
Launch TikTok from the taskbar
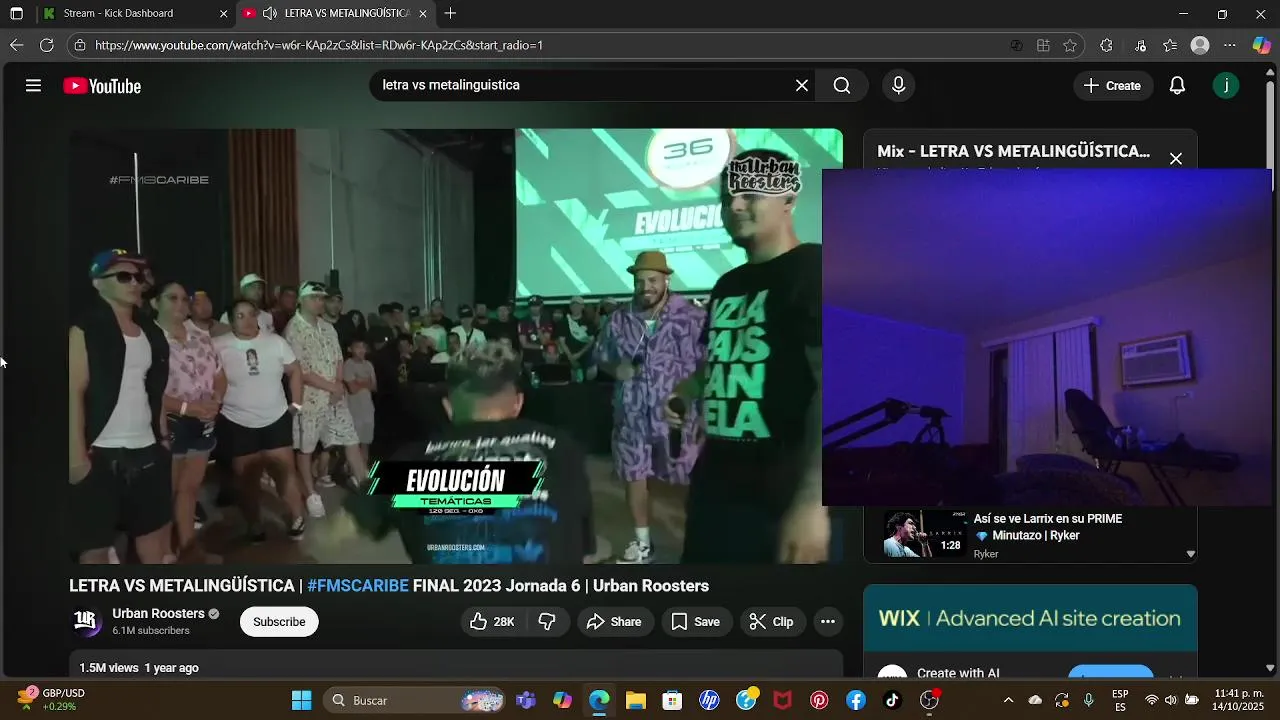pos(893,700)
